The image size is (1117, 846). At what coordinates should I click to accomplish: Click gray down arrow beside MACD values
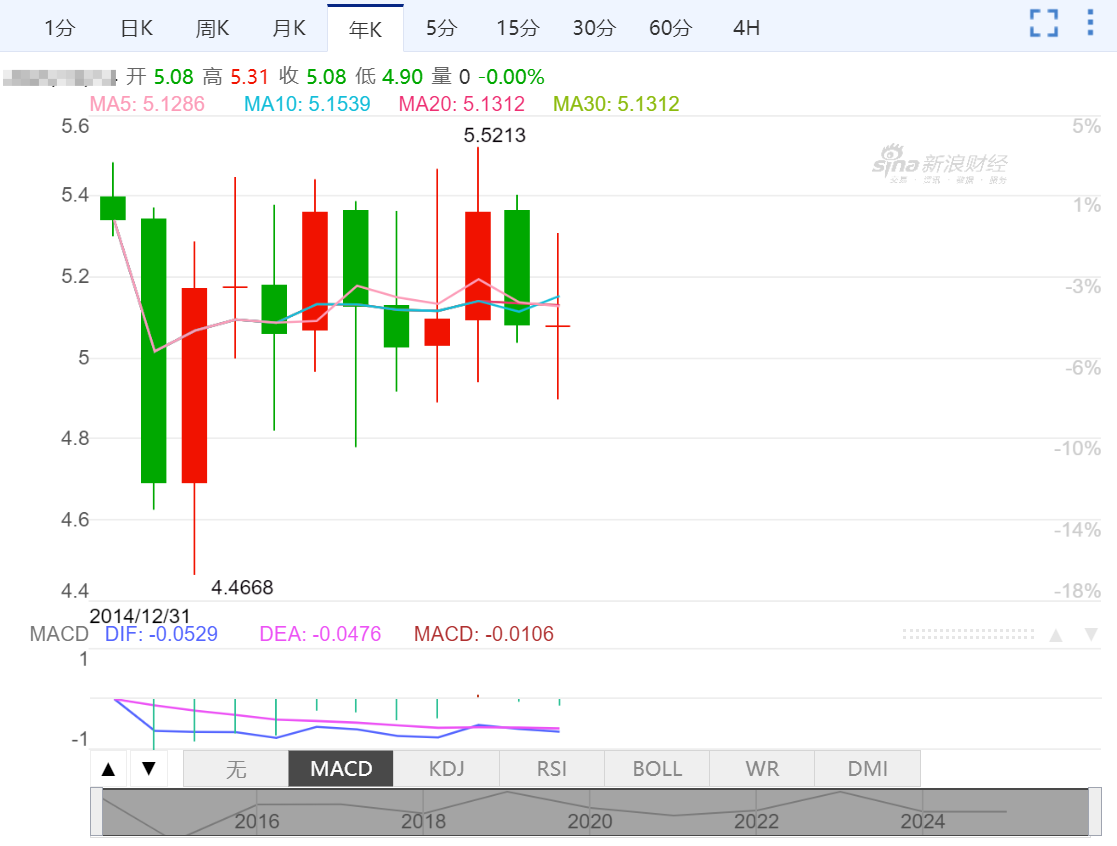[1091, 635]
